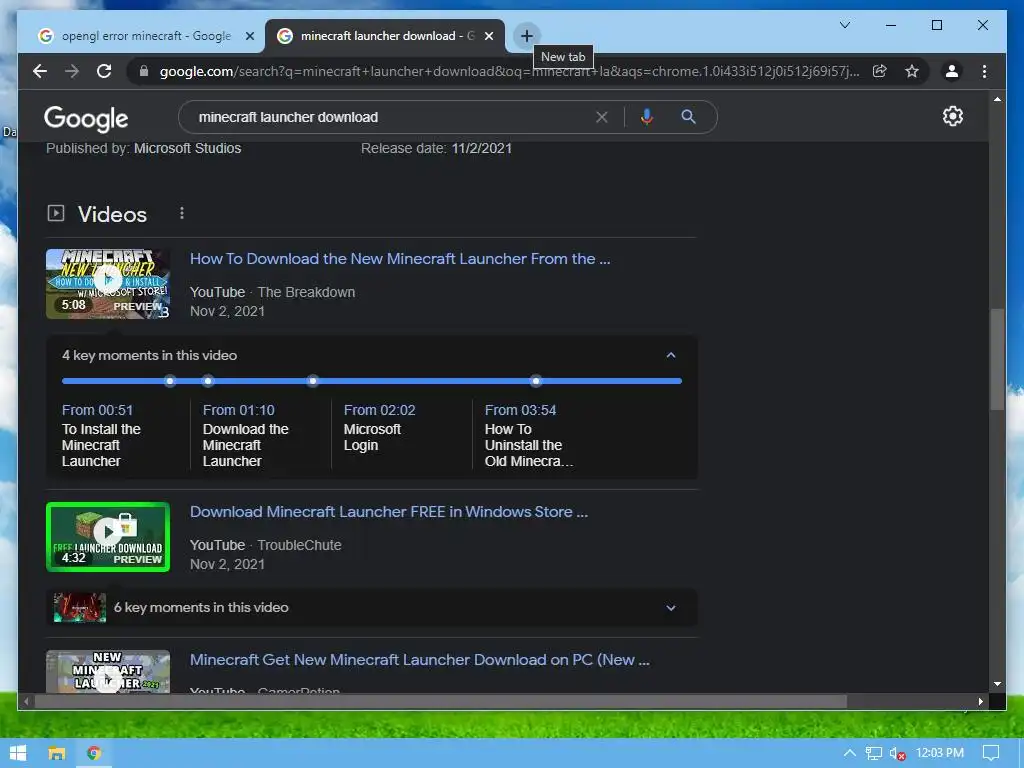
Task: Submit search with the magnifier icon
Action: pyautogui.click(x=688, y=117)
